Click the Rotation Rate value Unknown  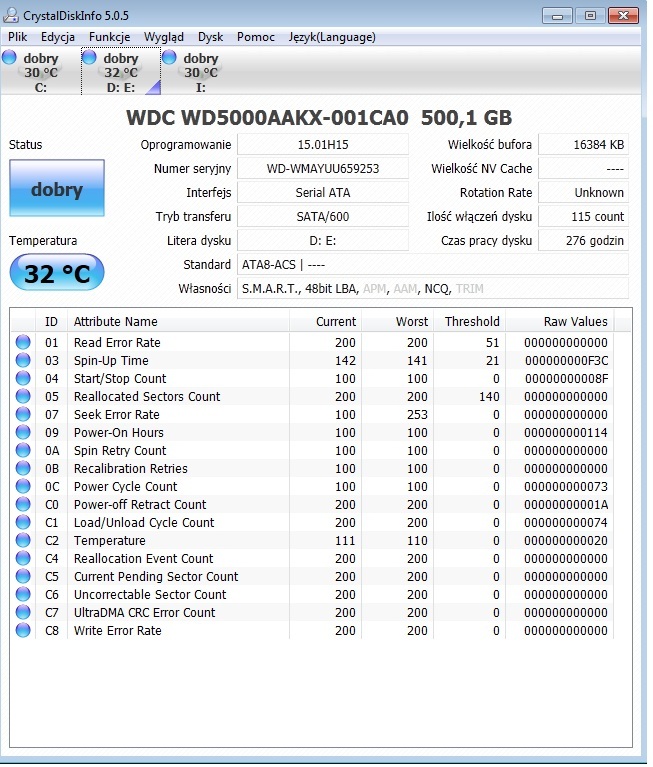pos(584,193)
